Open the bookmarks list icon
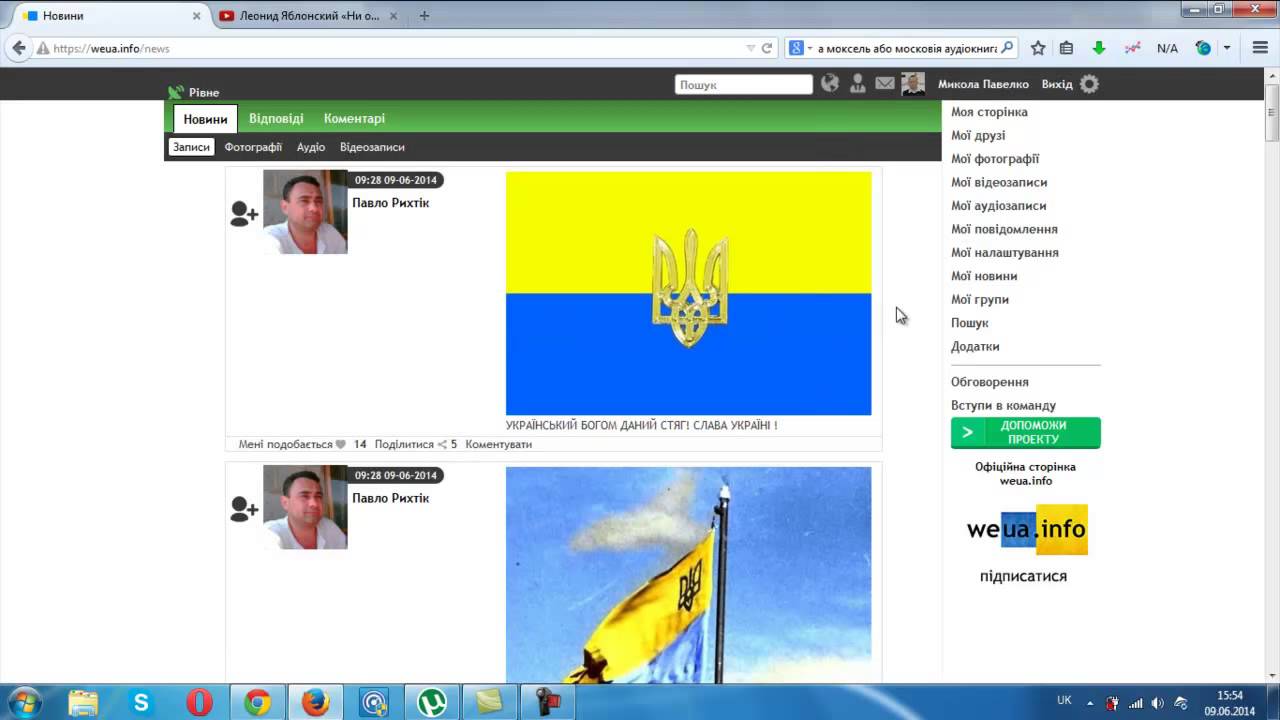The width and height of the screenshot is (1280, 720). point(1066,48)
